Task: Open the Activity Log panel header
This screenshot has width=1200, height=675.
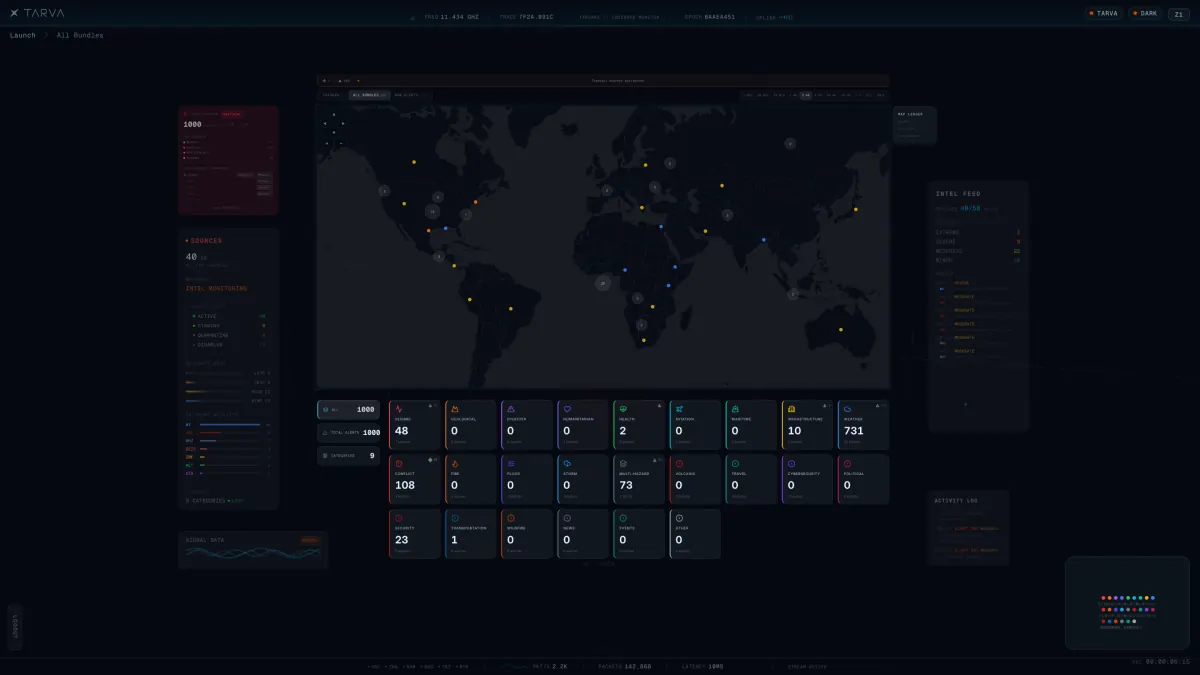Action: (956, 501)
